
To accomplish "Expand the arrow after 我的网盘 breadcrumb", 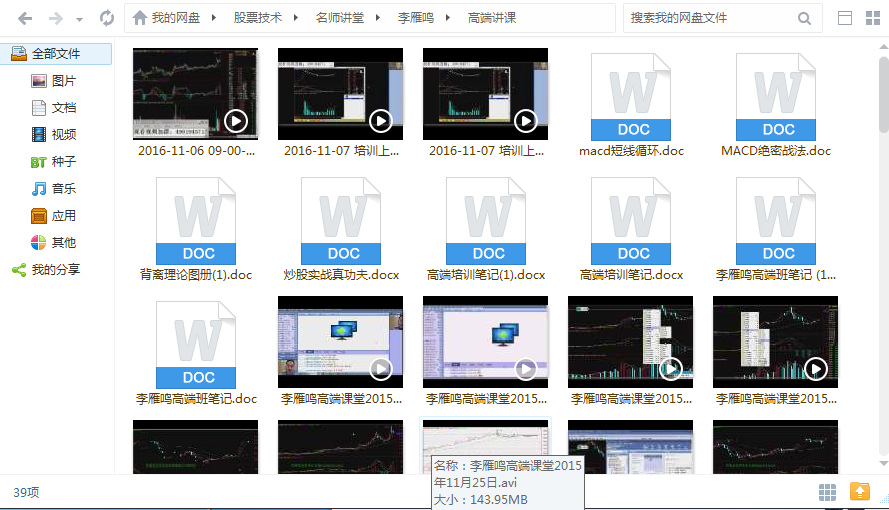I will click(214, 18).
